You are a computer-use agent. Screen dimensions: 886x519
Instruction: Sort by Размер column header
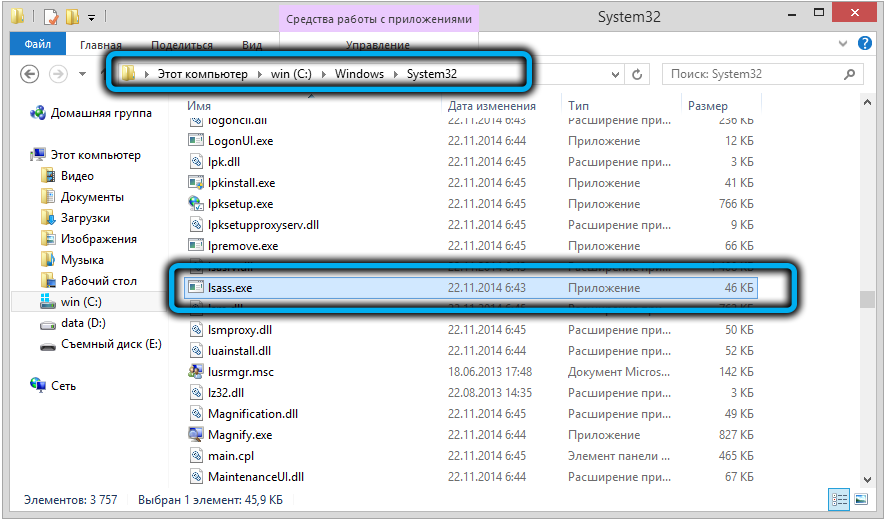point(707,105)
